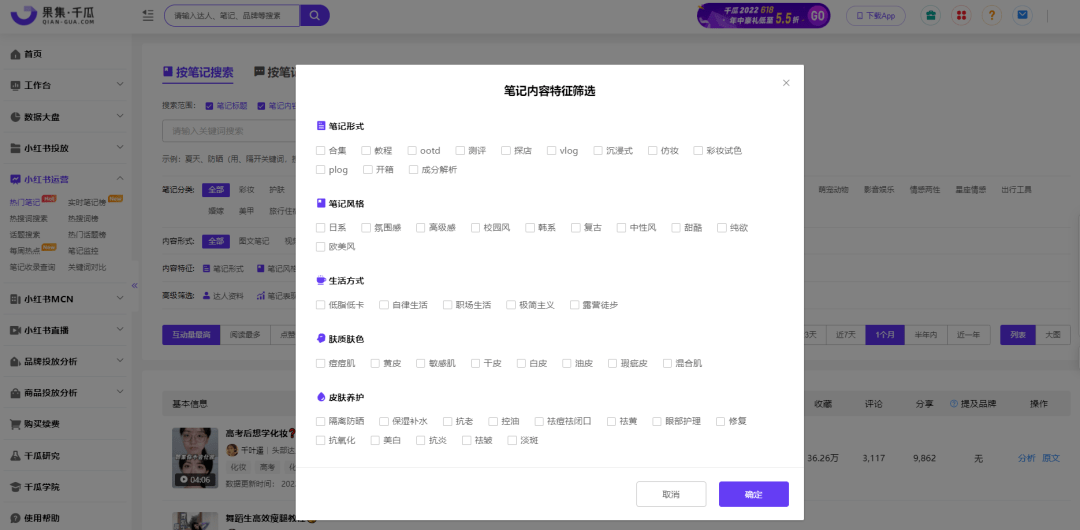
Task: Check the 日系 style checkbox
Action: tap(320, 227)
